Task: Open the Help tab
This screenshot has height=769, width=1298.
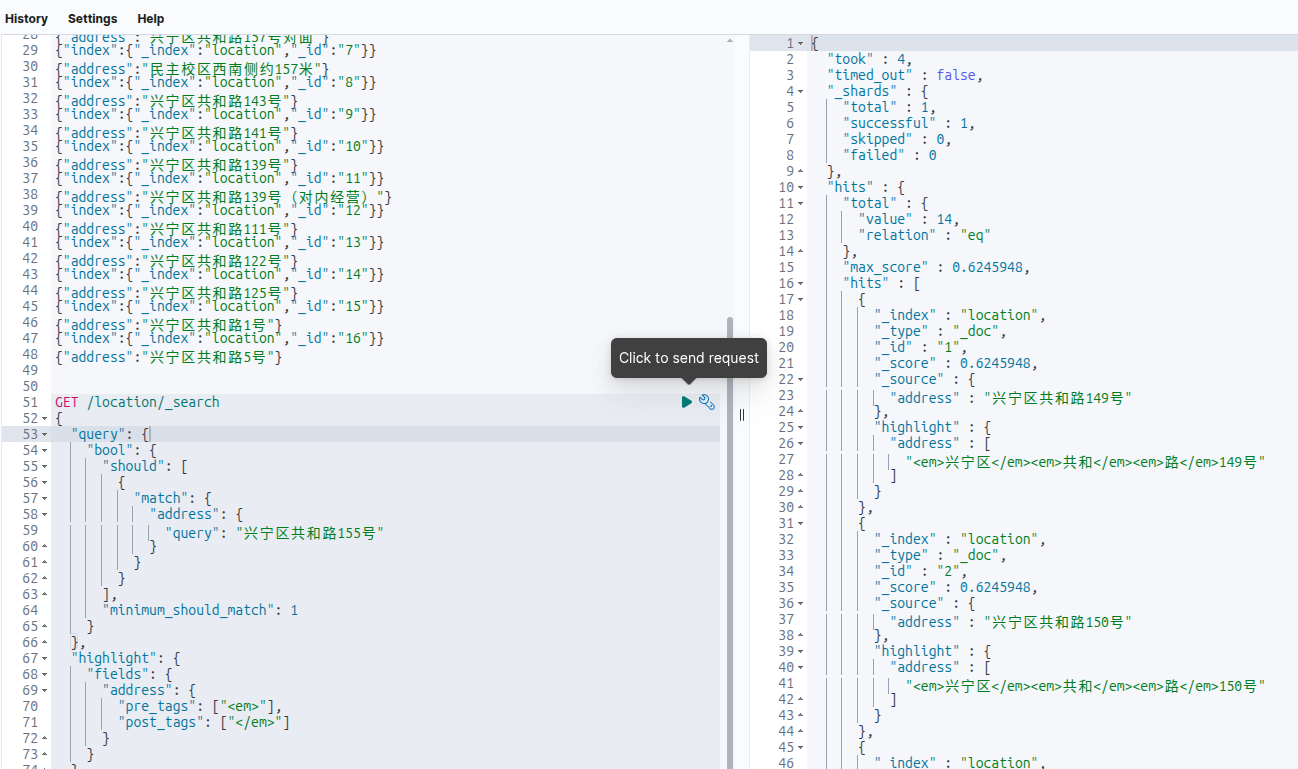Action: [151, 19]
